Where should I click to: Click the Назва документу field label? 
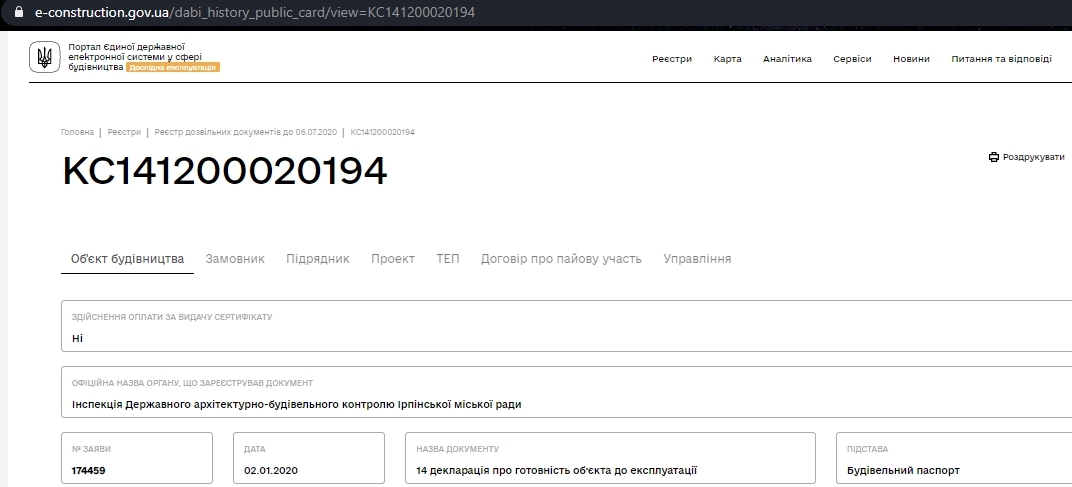pos(457,449)
